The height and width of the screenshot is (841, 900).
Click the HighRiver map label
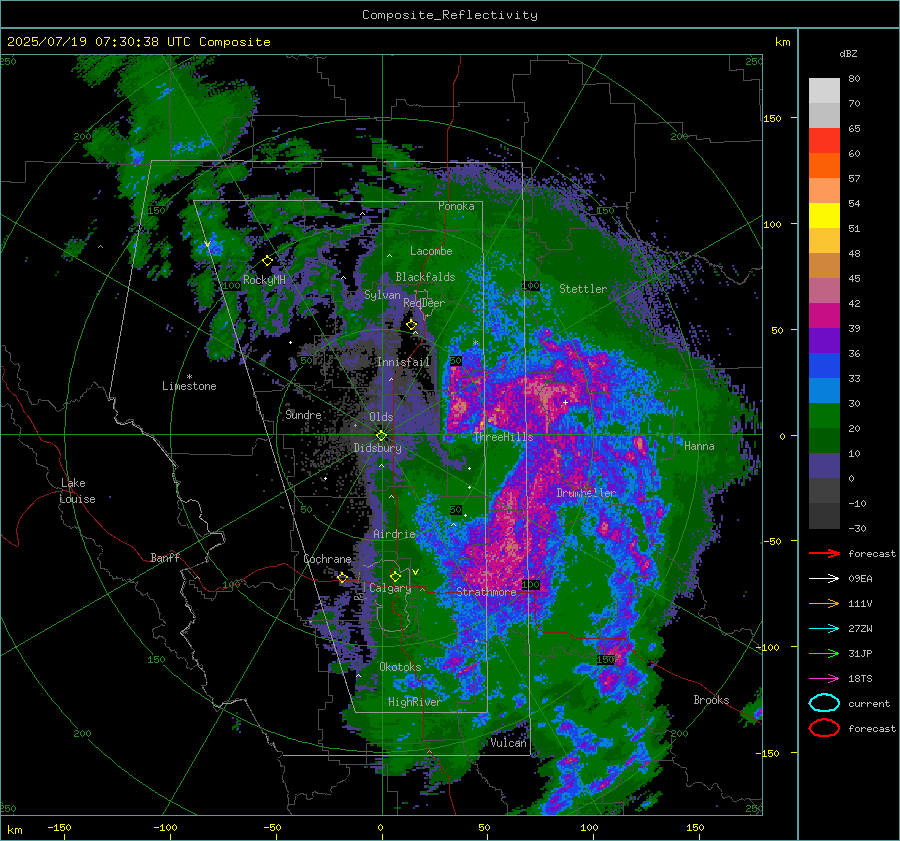[x=414, y=702]
